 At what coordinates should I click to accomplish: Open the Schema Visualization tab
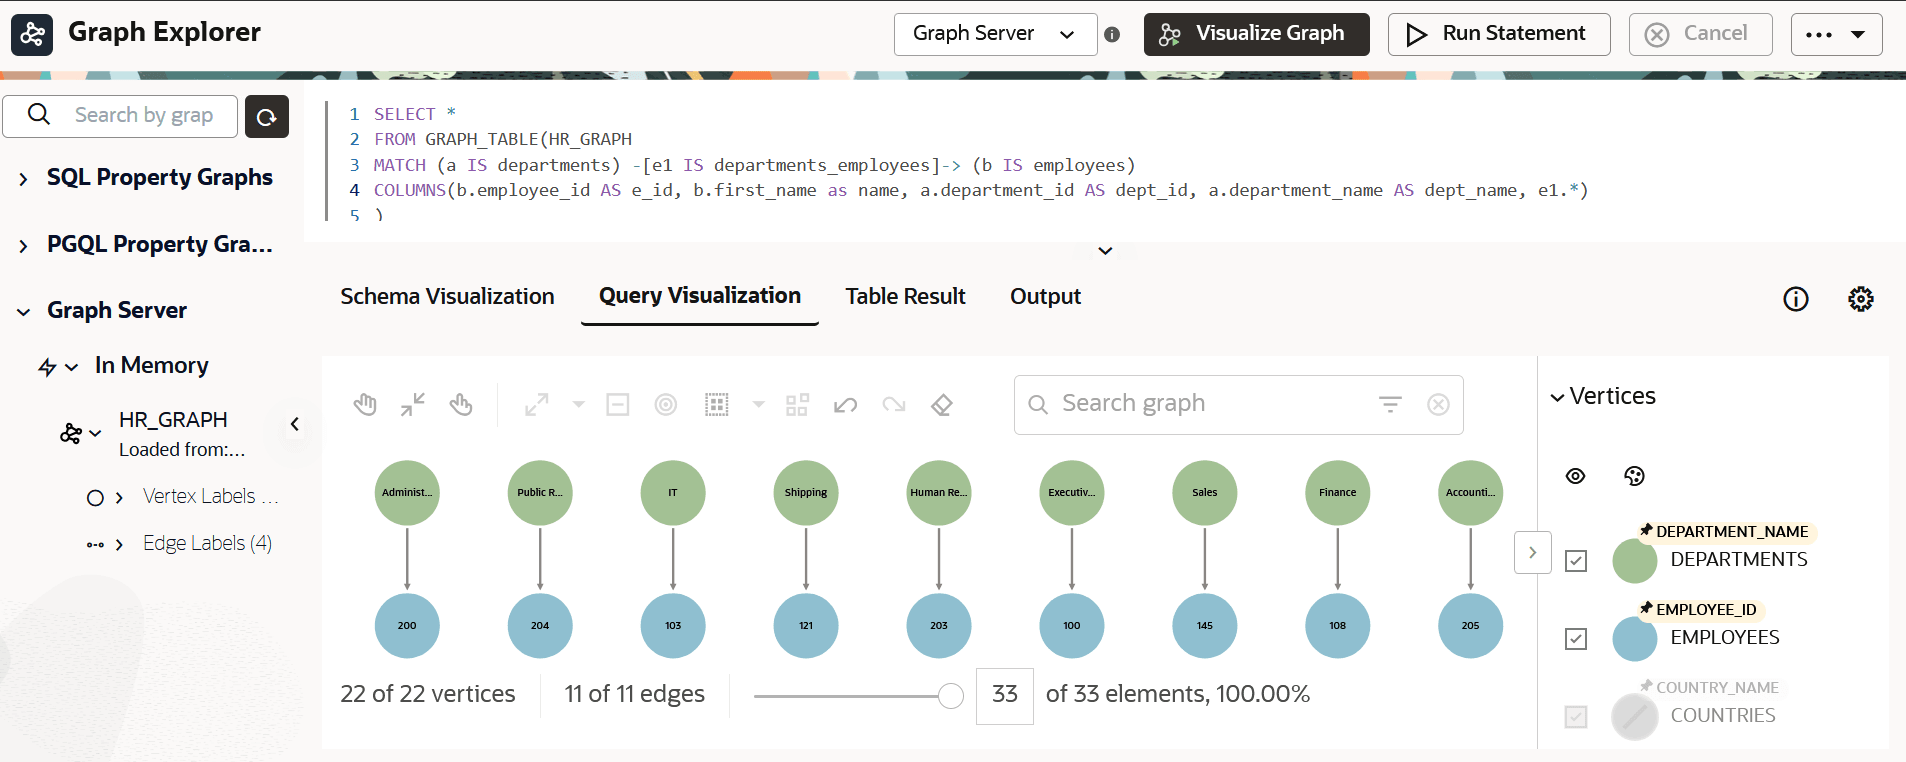(x=447, y=296)
